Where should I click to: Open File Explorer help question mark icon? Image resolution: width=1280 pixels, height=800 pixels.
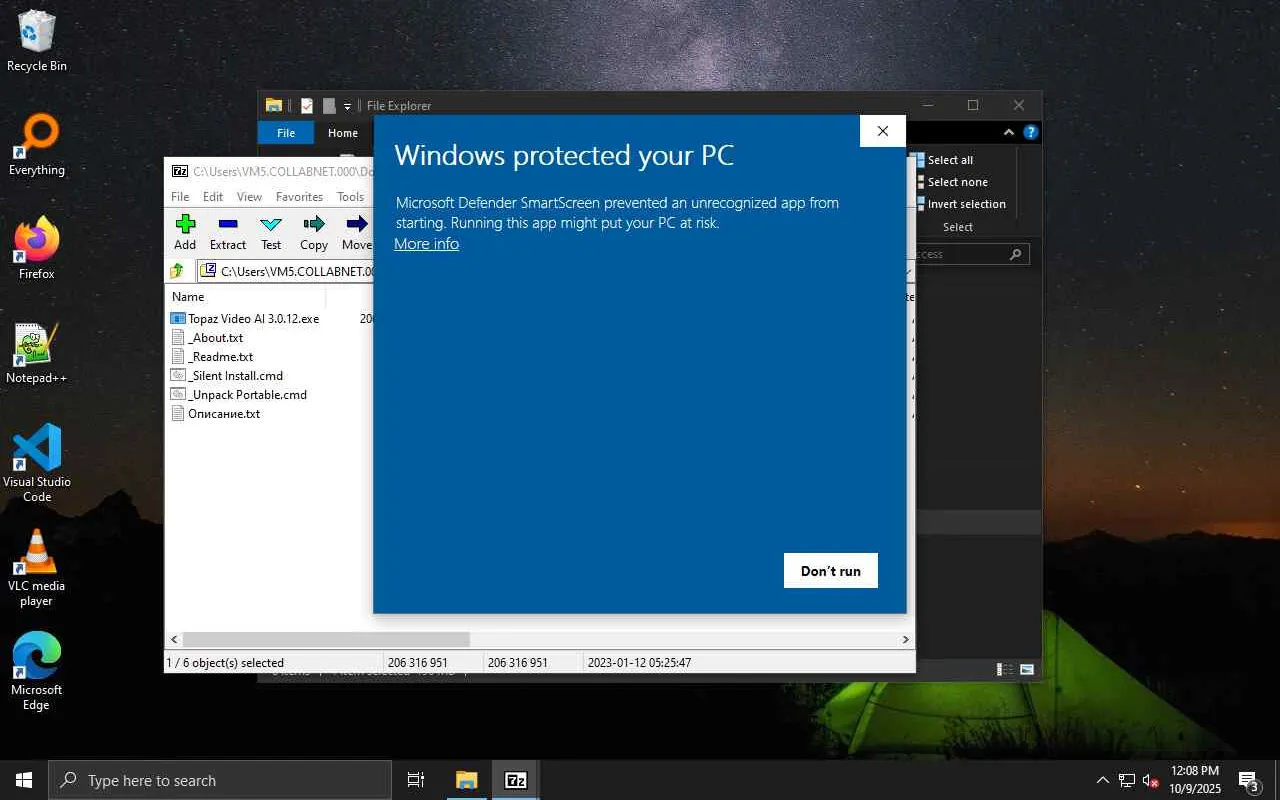click(1030, 132)
